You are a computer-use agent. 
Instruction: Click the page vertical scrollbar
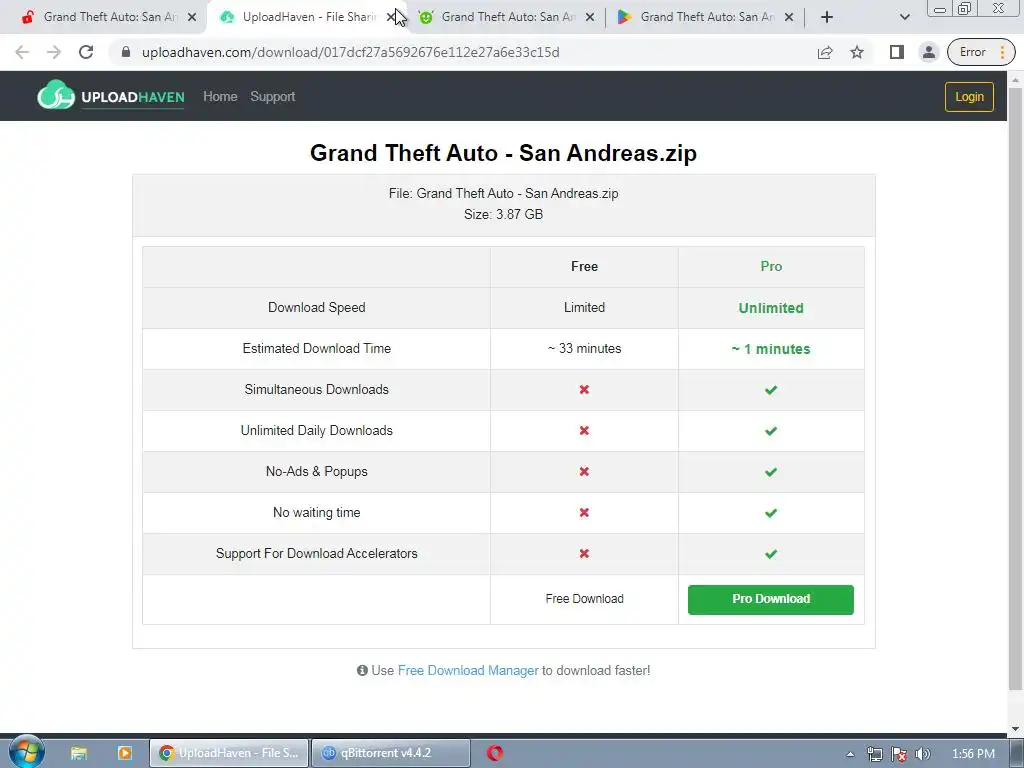(x=1015, y=389)
